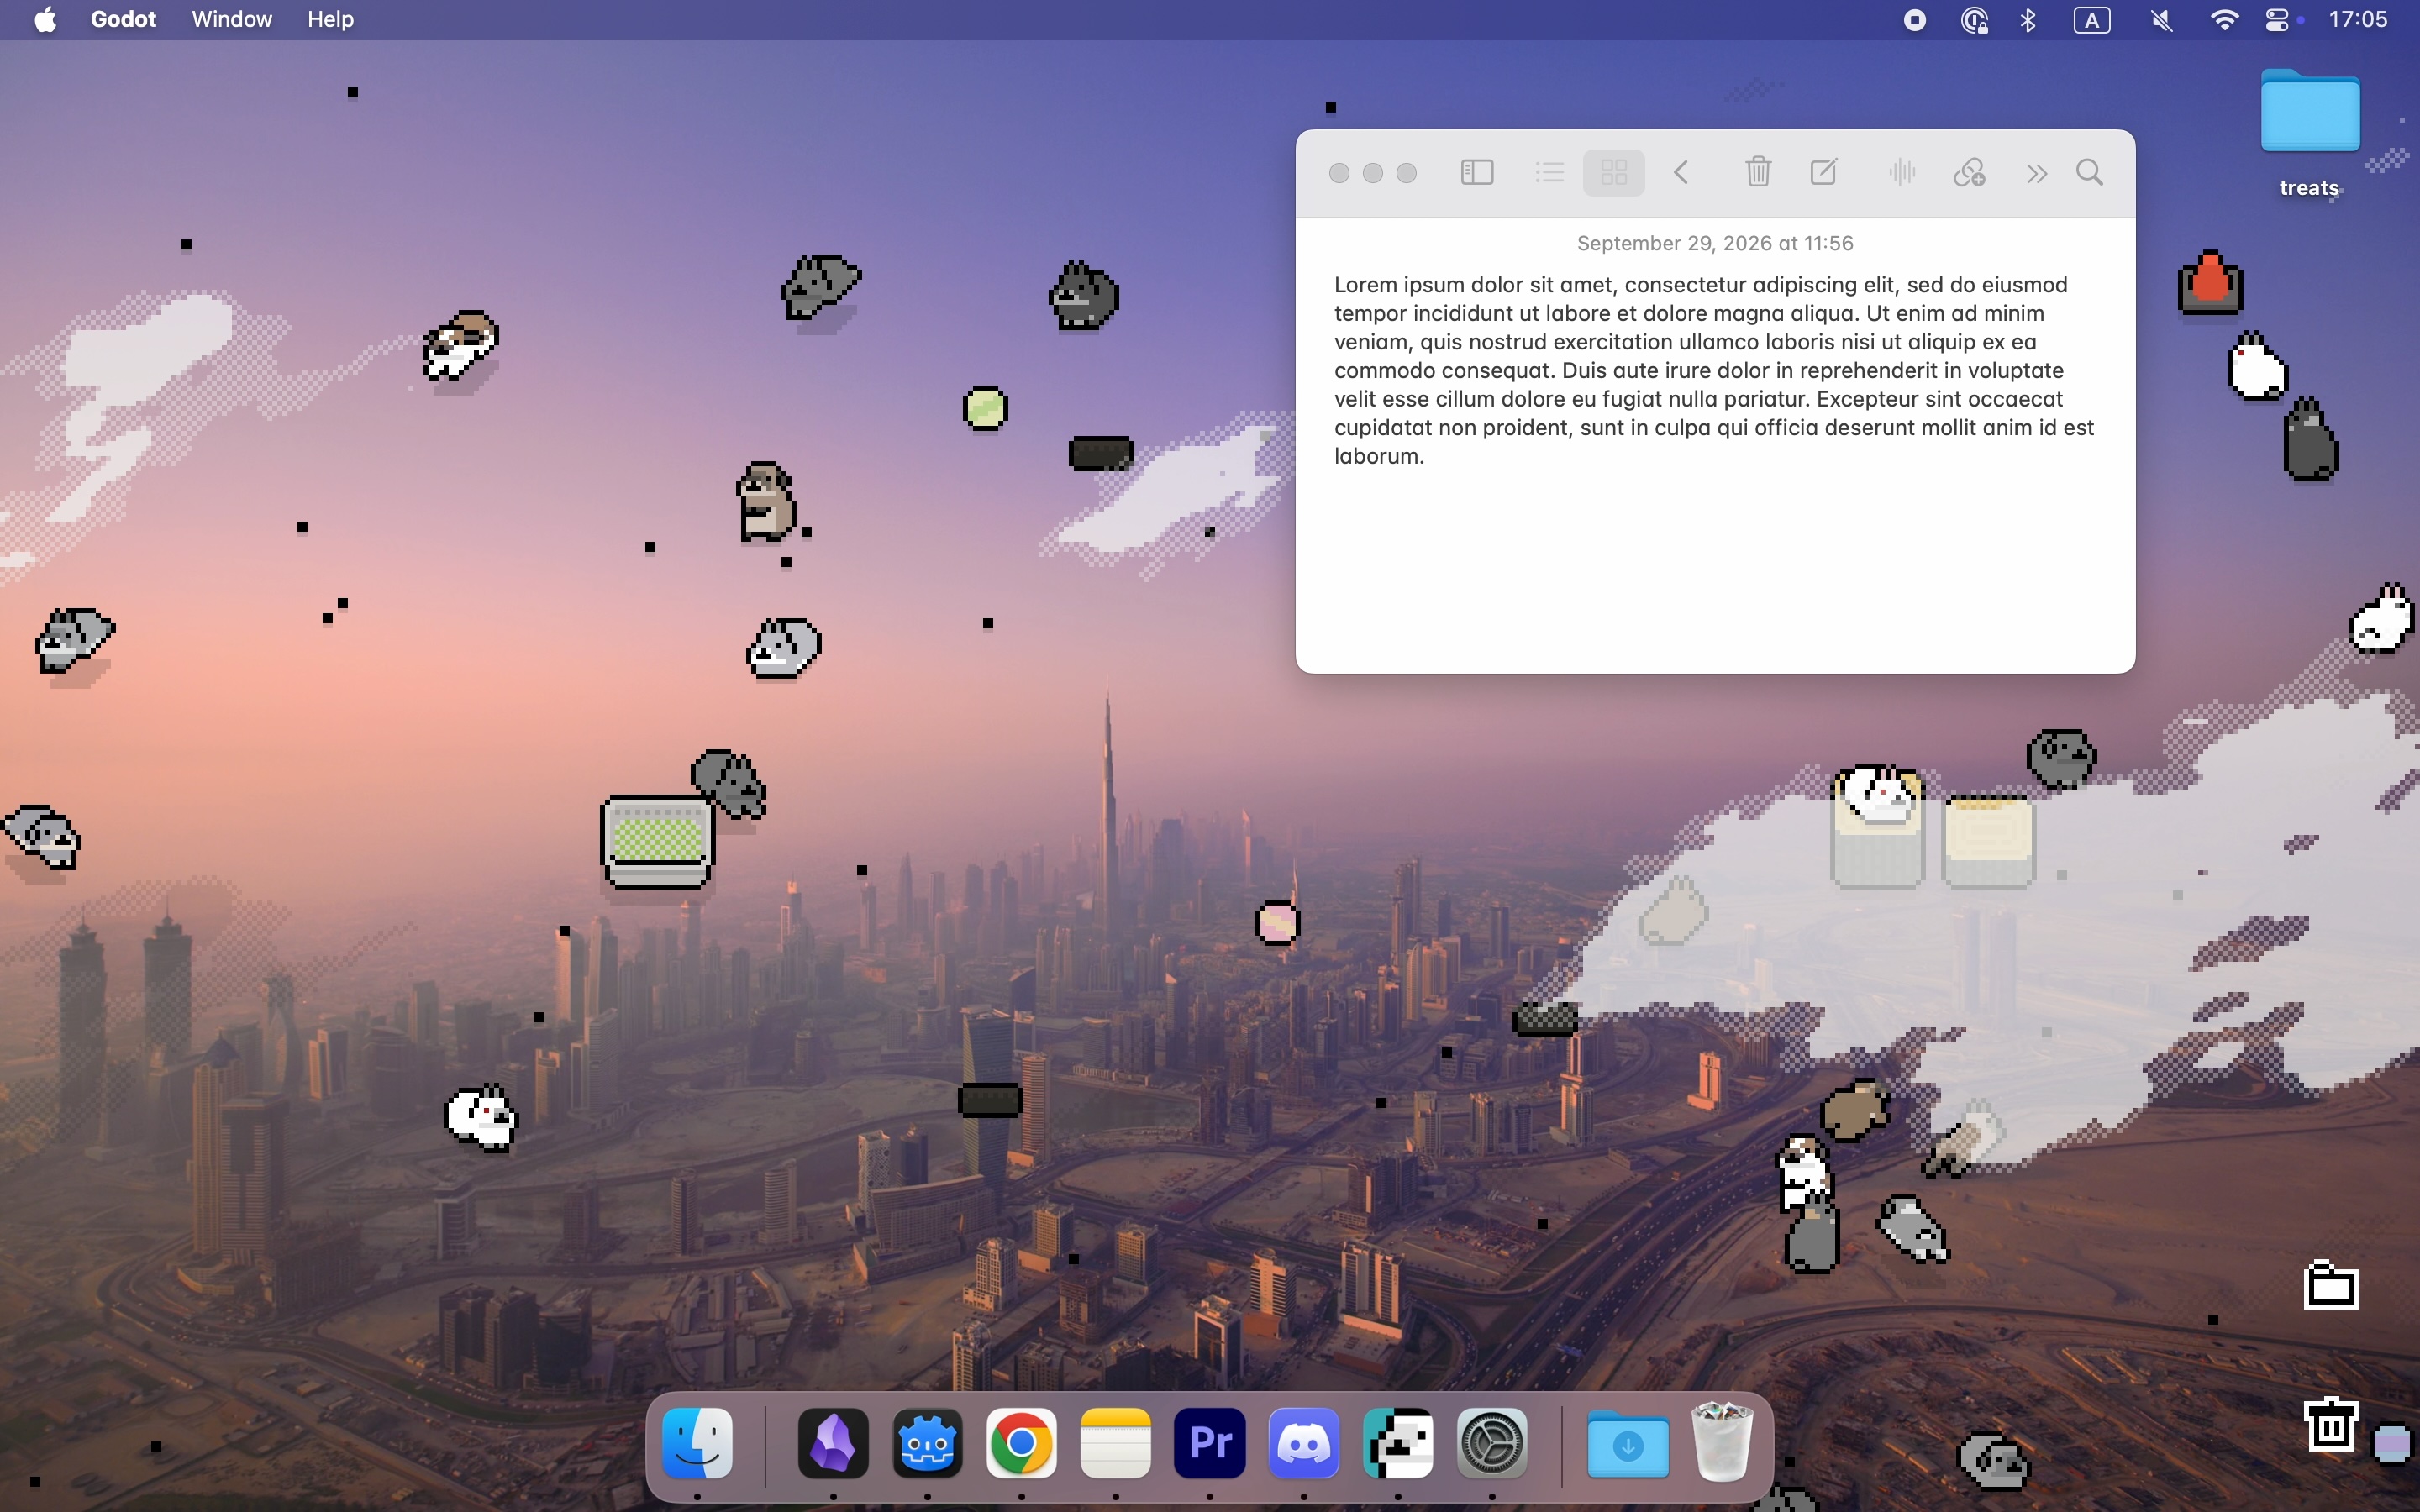
Task: Click the pixel-art trash can icon on desktop
Action: point(2331,1422)
